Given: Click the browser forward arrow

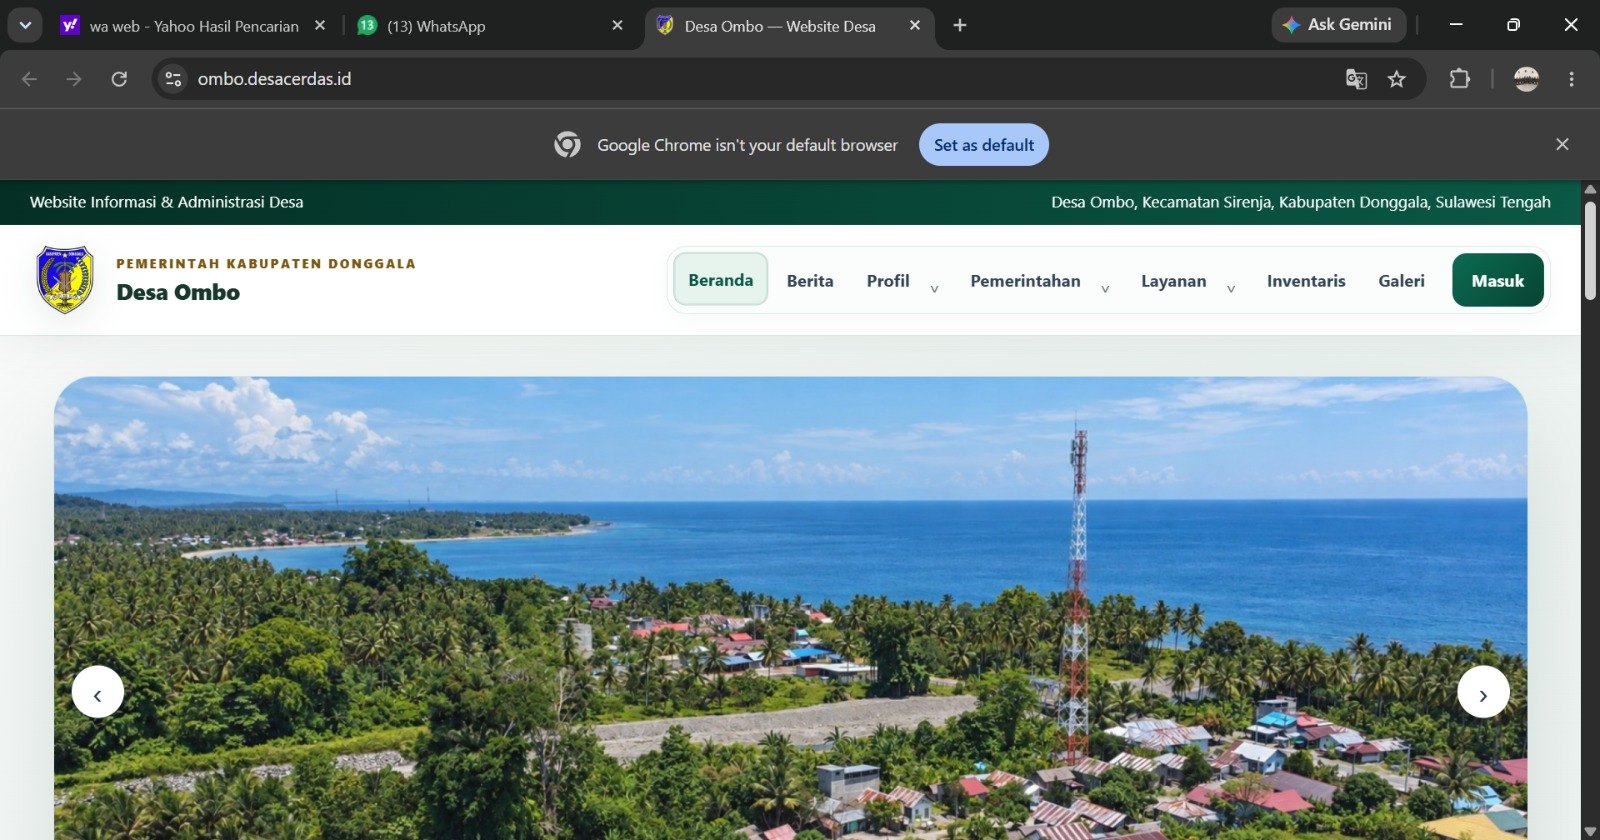Looking at the screenshot, I should pos(74,79).
